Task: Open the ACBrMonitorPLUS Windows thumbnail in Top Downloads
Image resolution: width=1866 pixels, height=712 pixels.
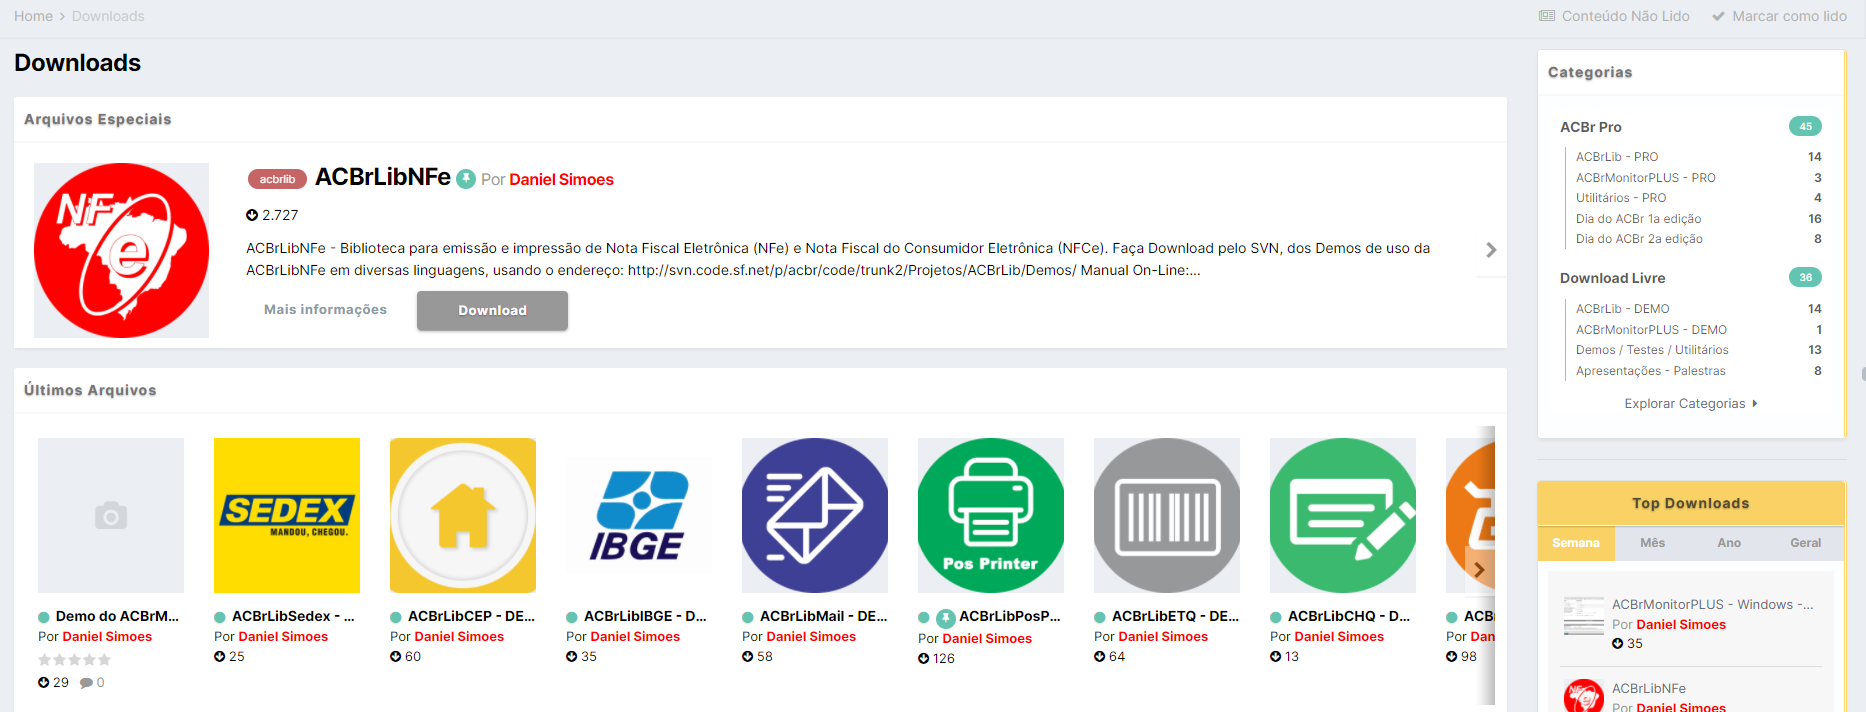Action: [x=1584, y=616]
